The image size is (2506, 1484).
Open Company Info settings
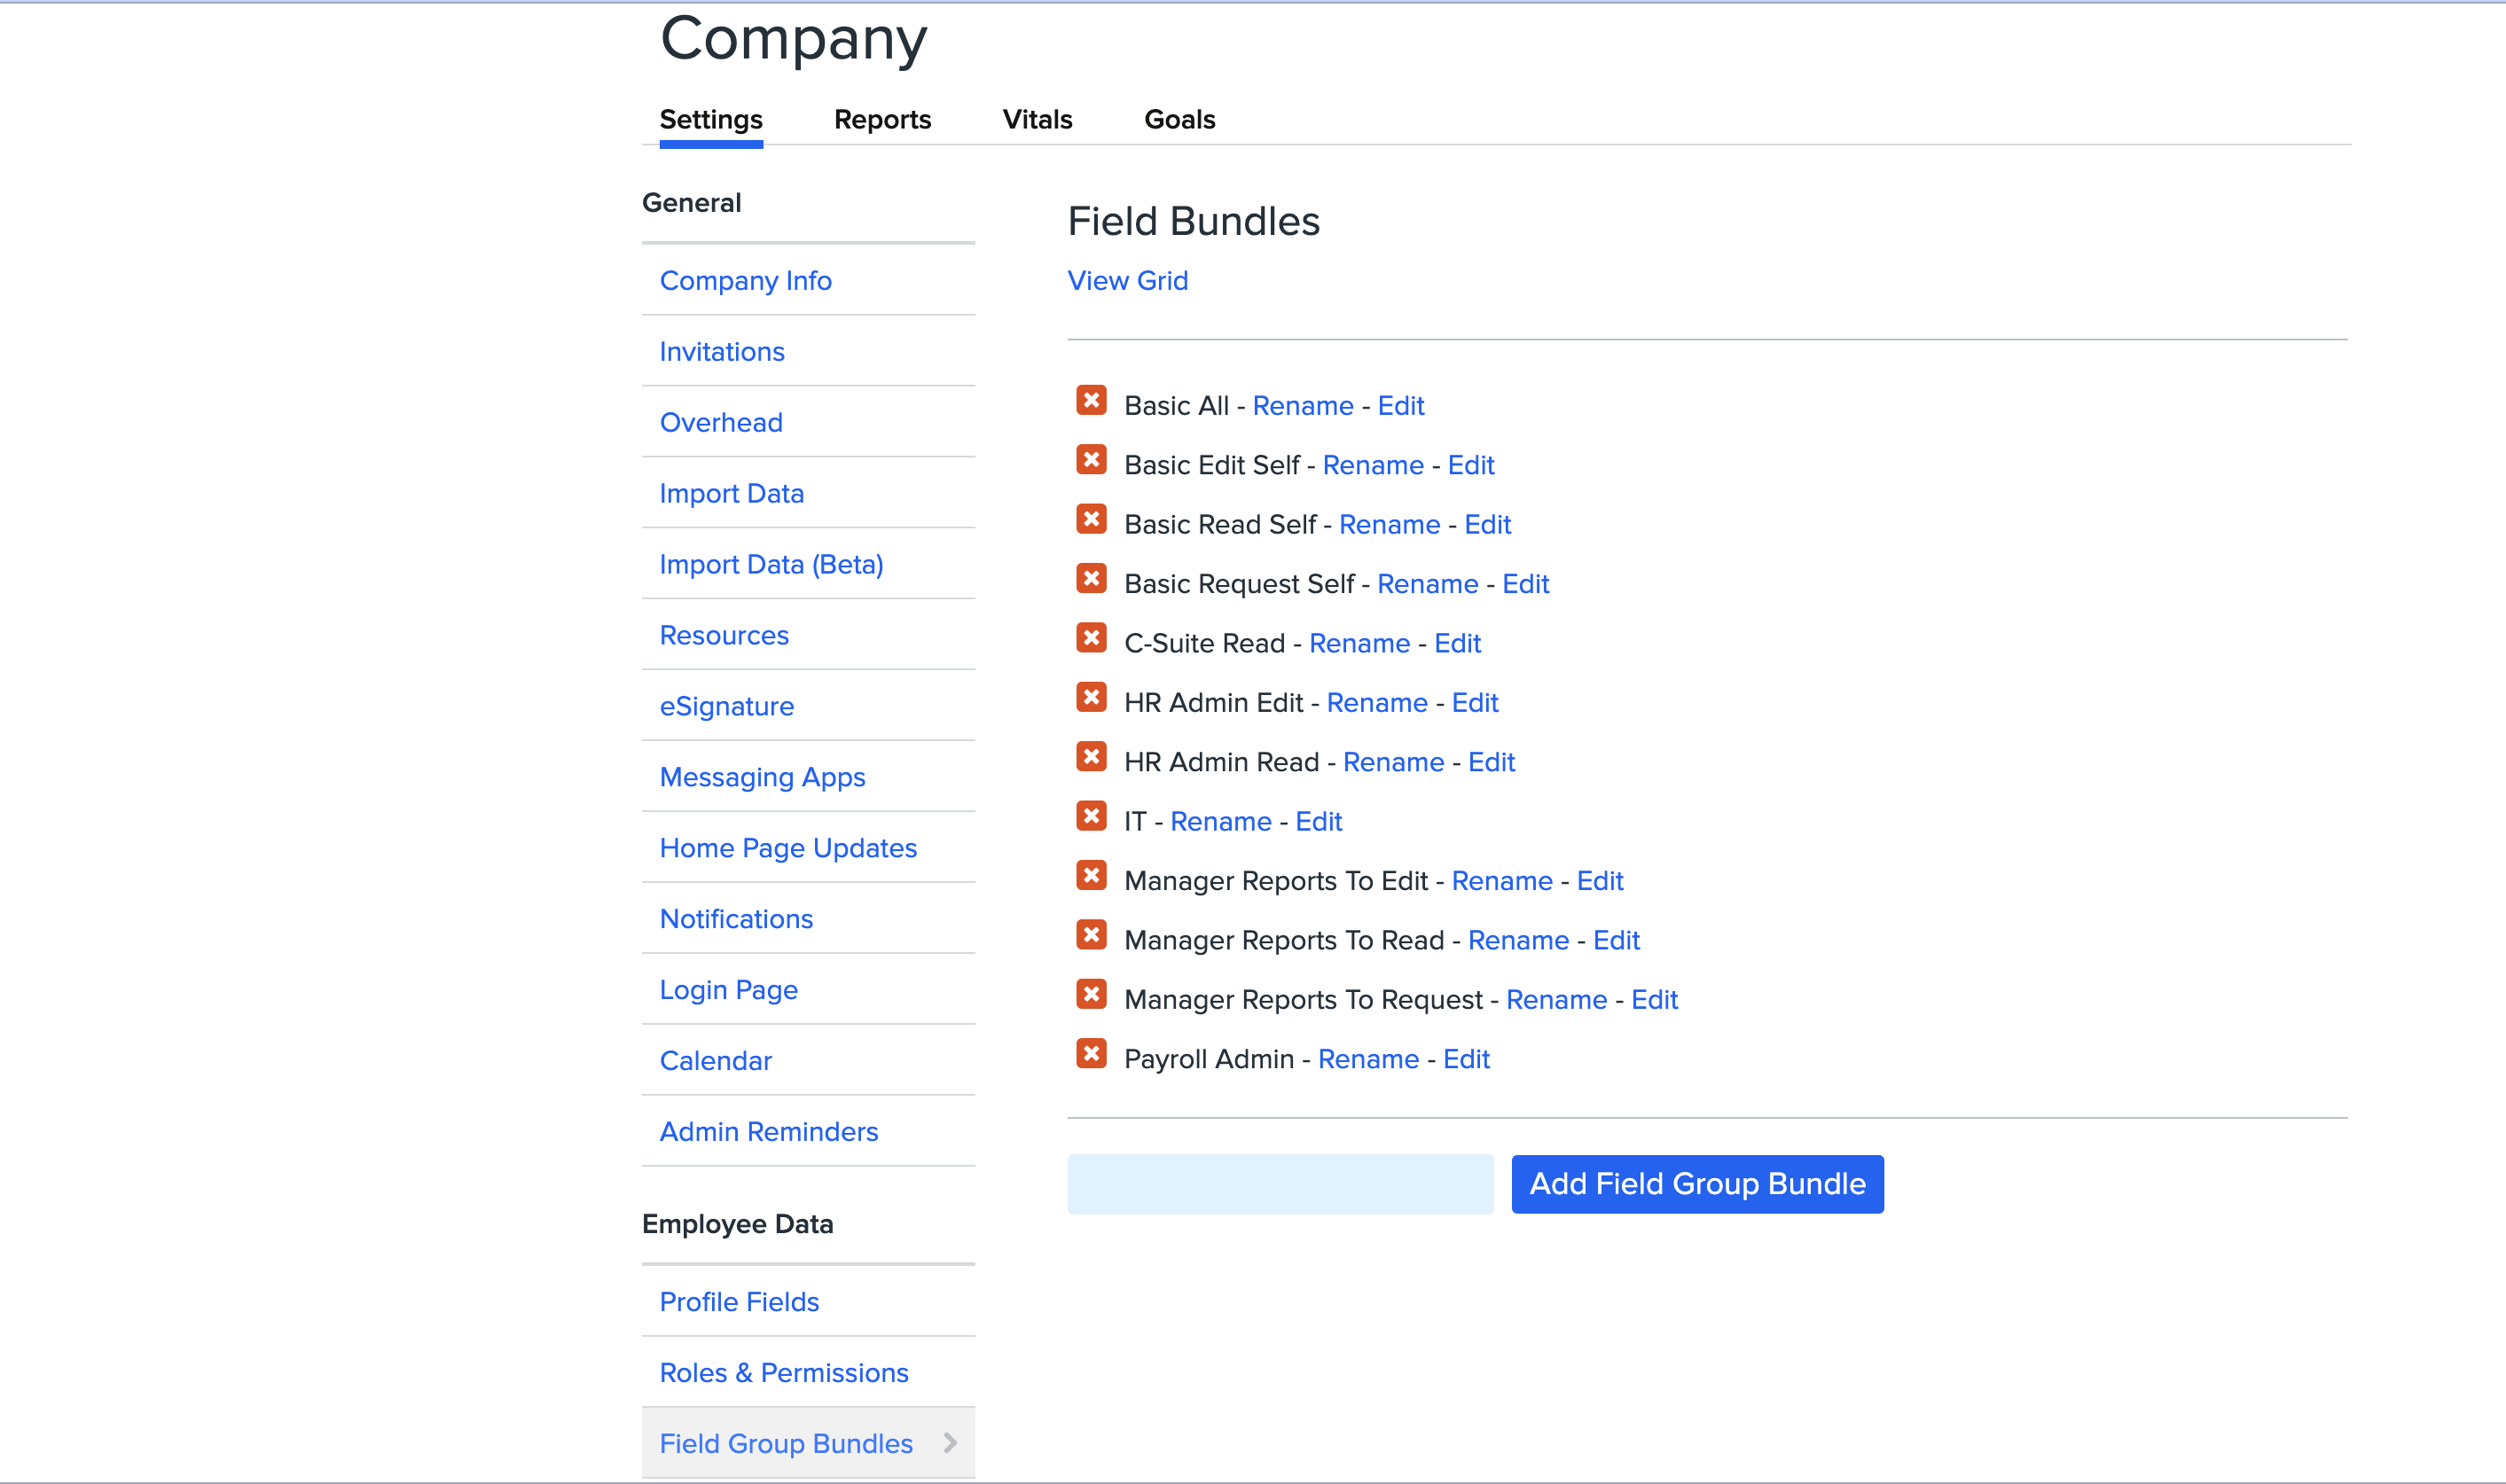pos(745,281)
